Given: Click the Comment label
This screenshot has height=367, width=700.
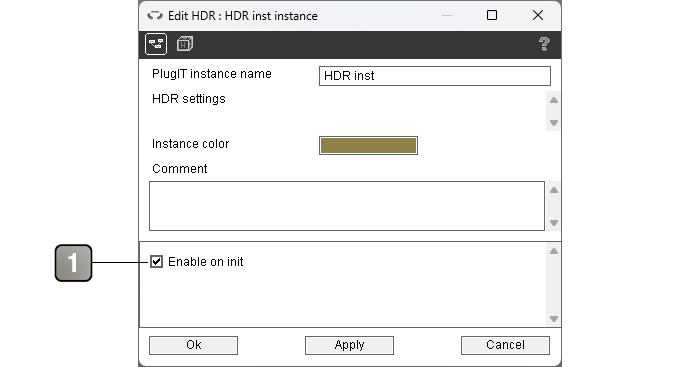Looking at the screenshot, I should click(179, 169).
